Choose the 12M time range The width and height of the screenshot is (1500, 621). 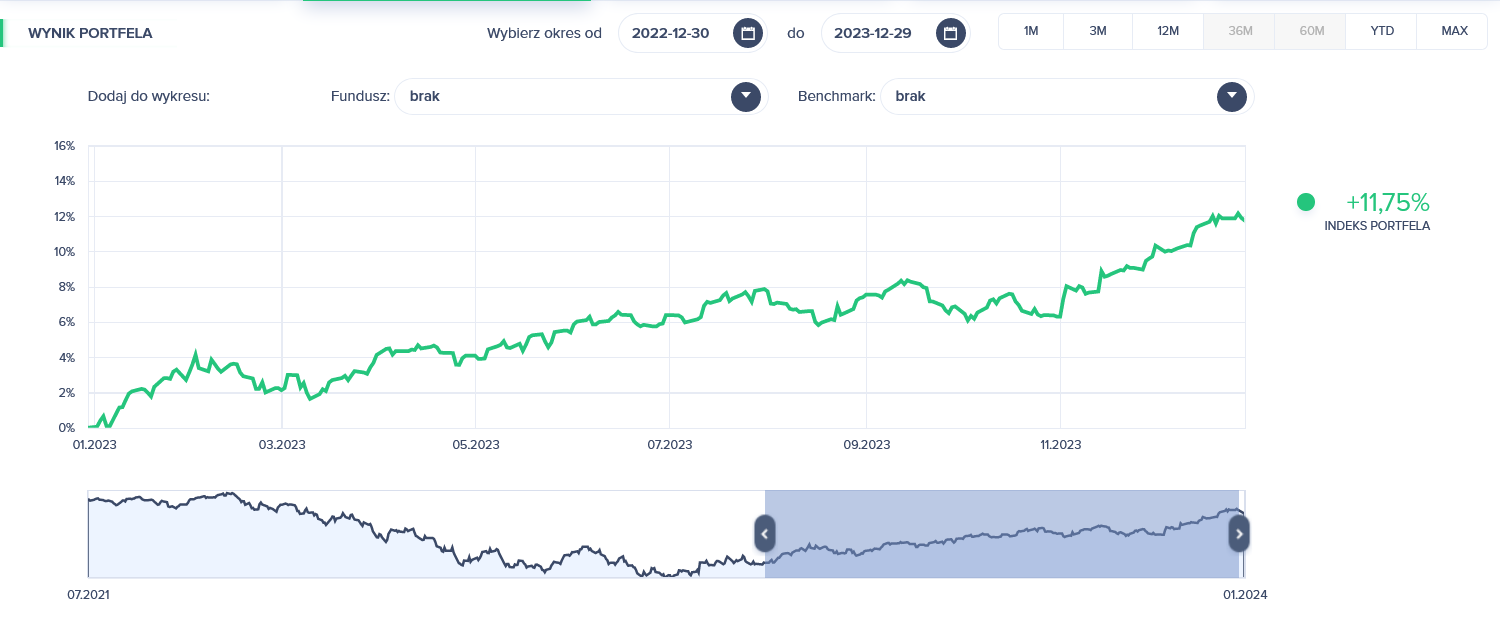pos(1168,31)
